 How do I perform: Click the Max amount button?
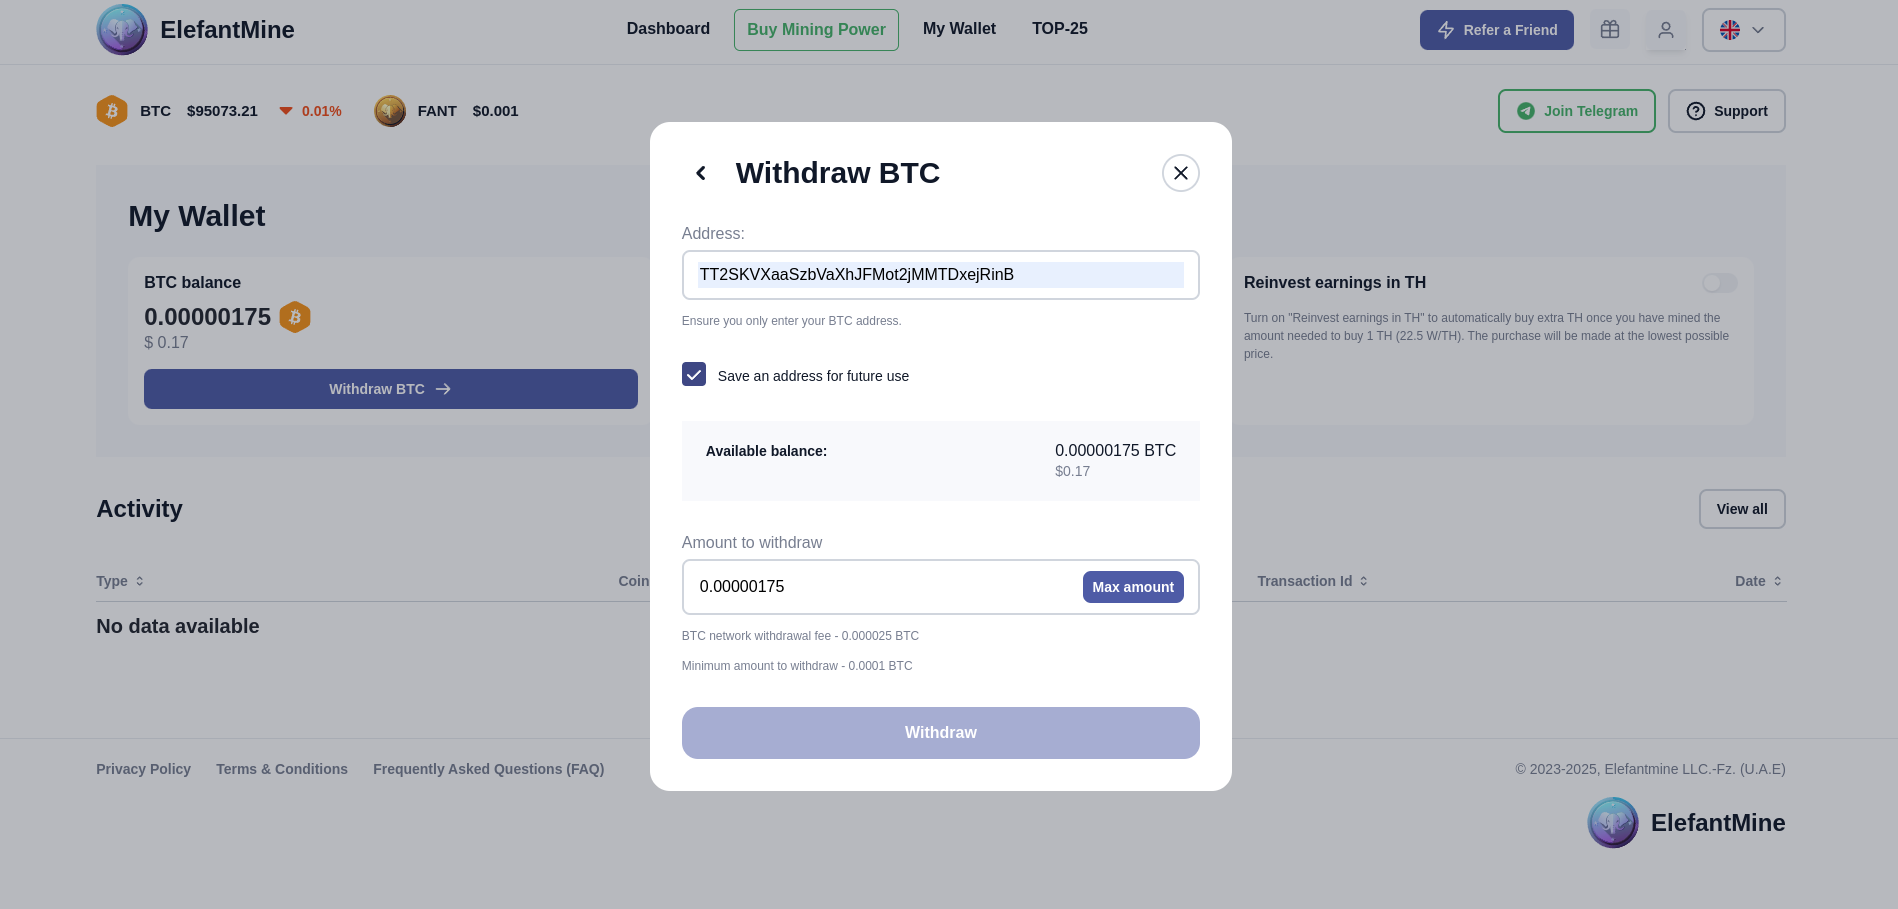pyautogui.click(x=1133, y=587)
